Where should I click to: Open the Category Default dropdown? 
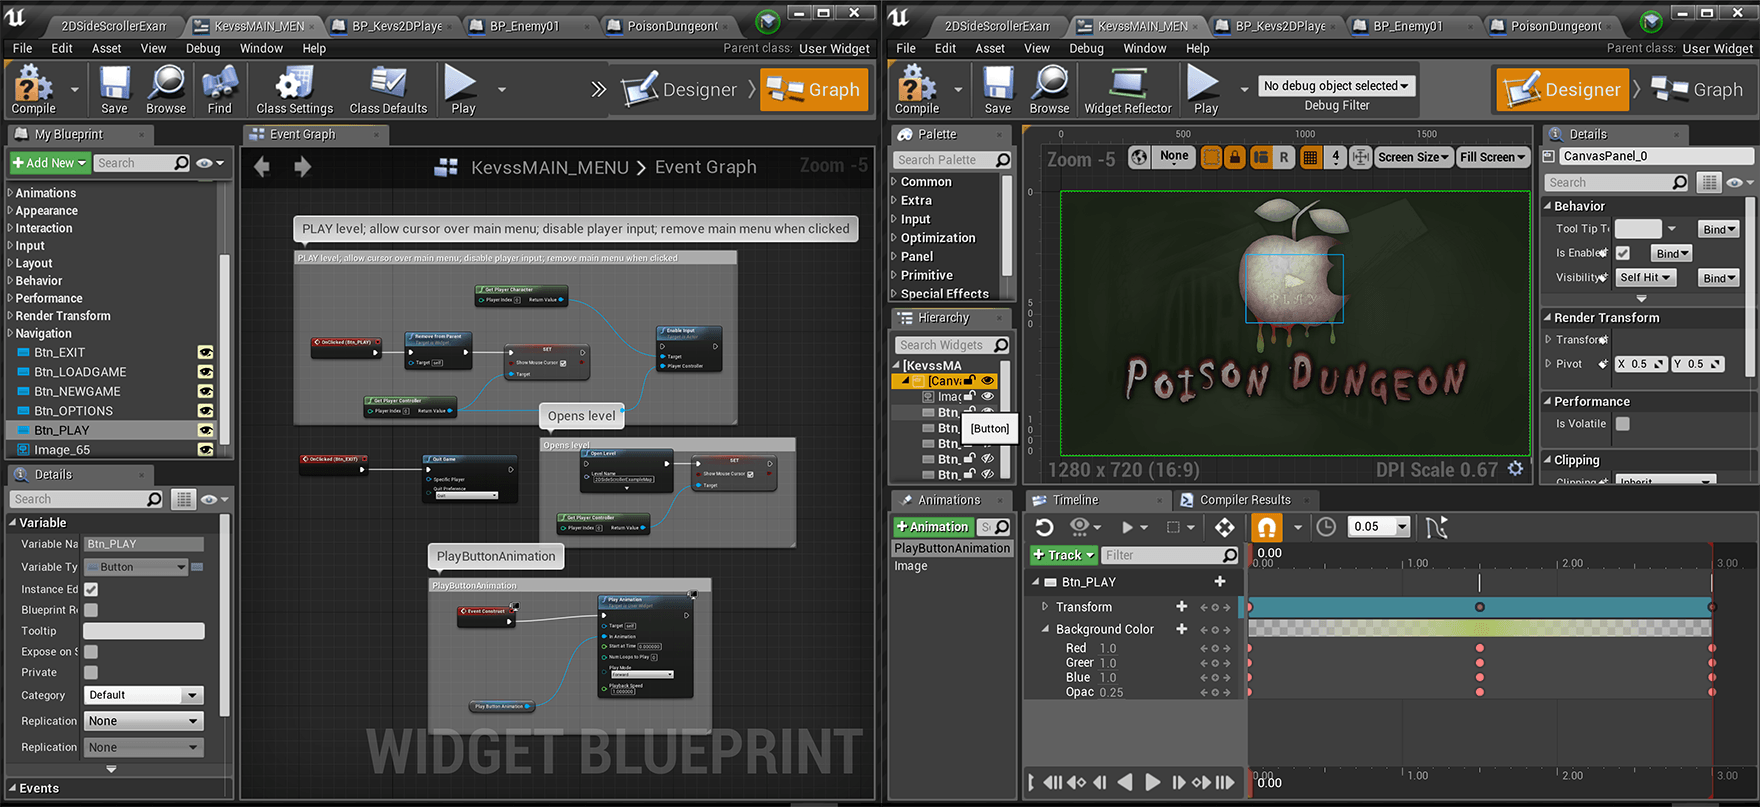point(143,695)
